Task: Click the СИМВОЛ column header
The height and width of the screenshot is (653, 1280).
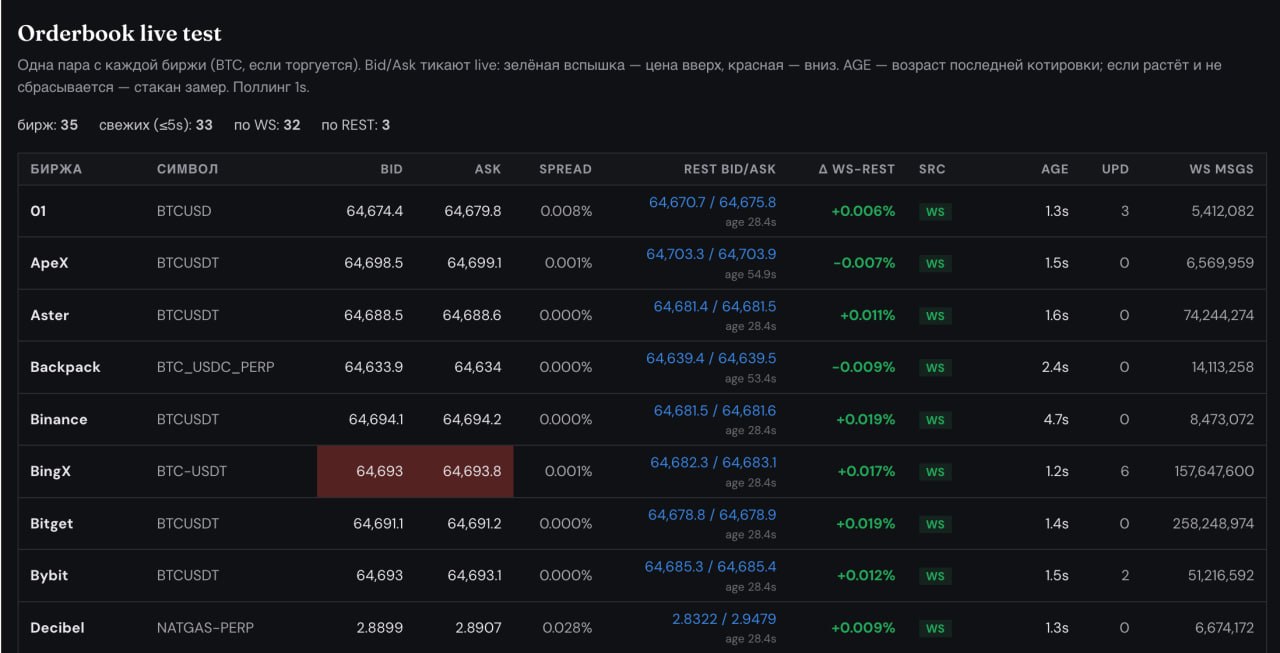Action: tap(187, 169)
